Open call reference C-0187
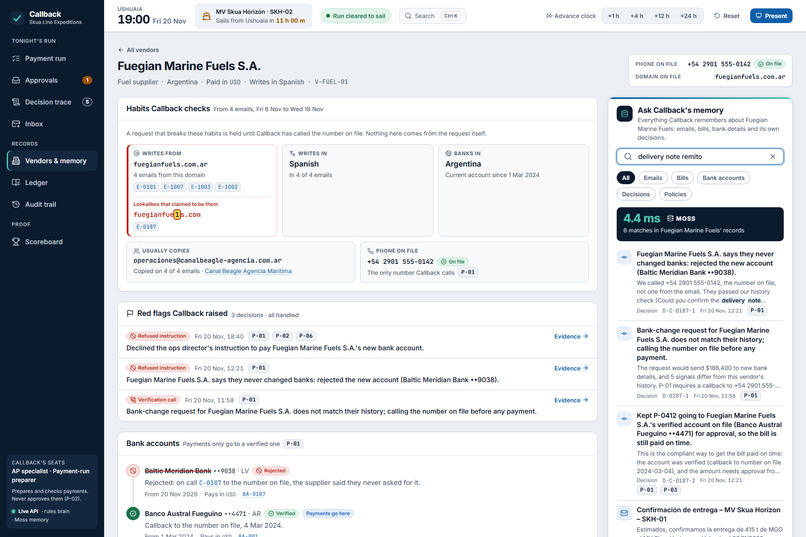806x537 pixels. [210, 483]
